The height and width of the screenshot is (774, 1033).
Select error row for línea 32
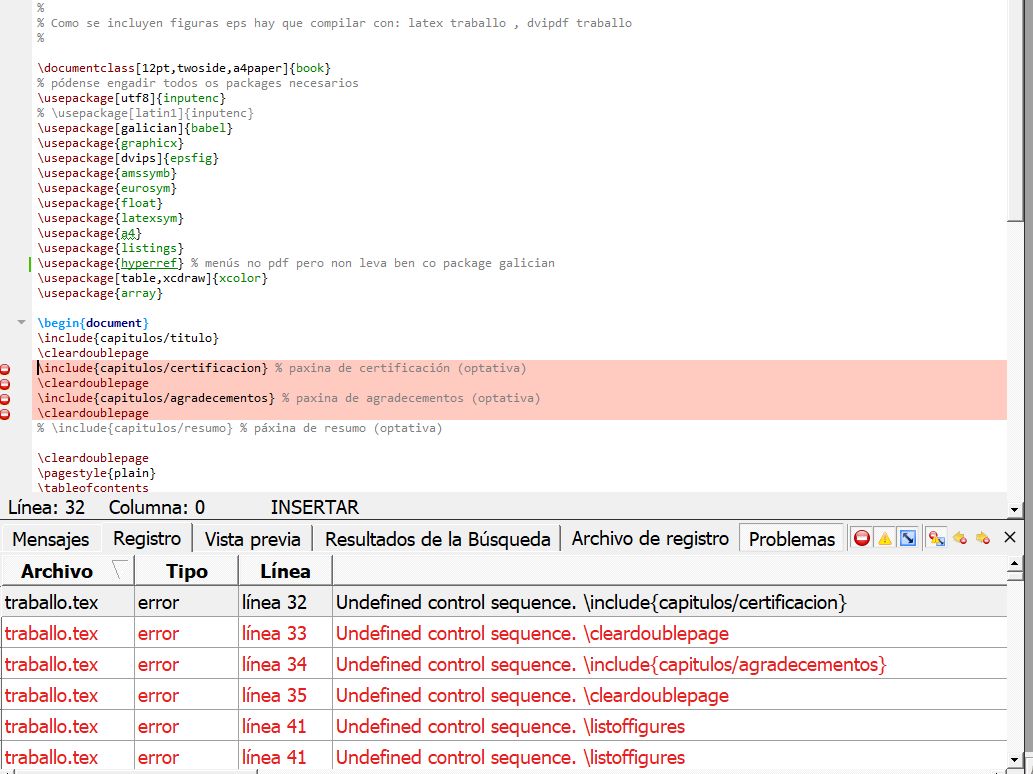tap(504, 602)
